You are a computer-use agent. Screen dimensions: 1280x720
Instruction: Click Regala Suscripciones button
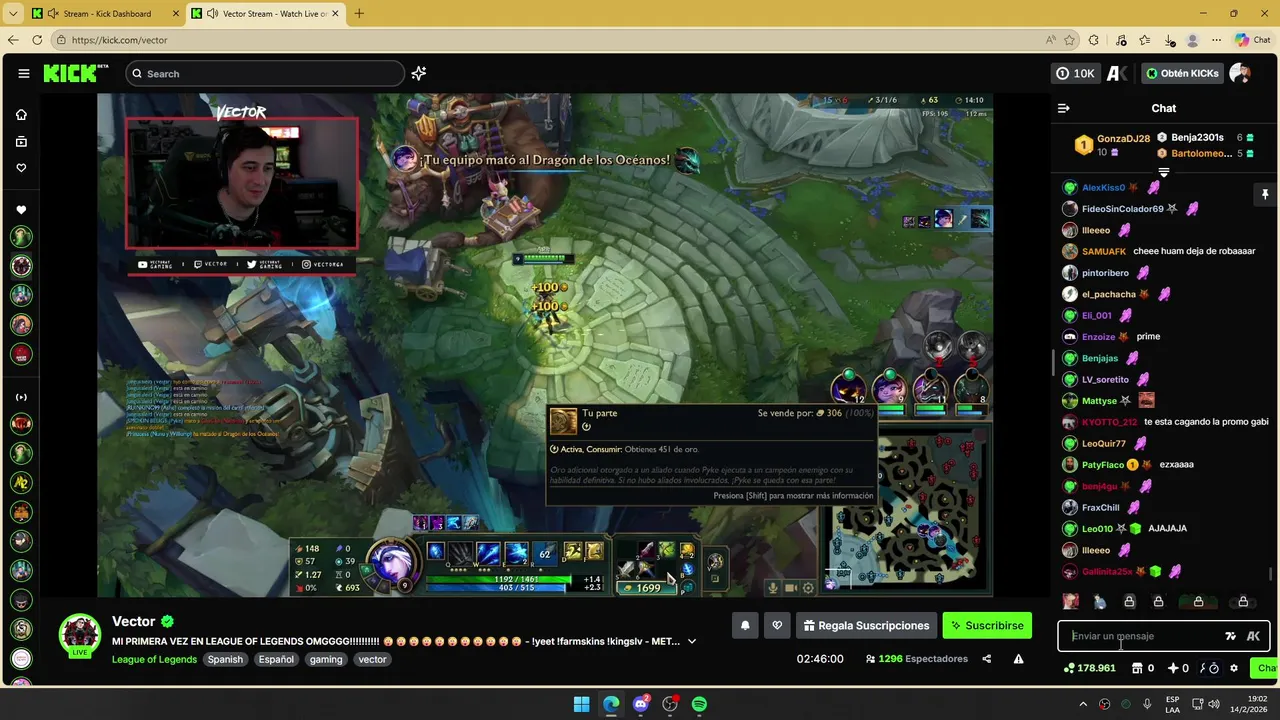pyautogui.click(x=866, y=625)
